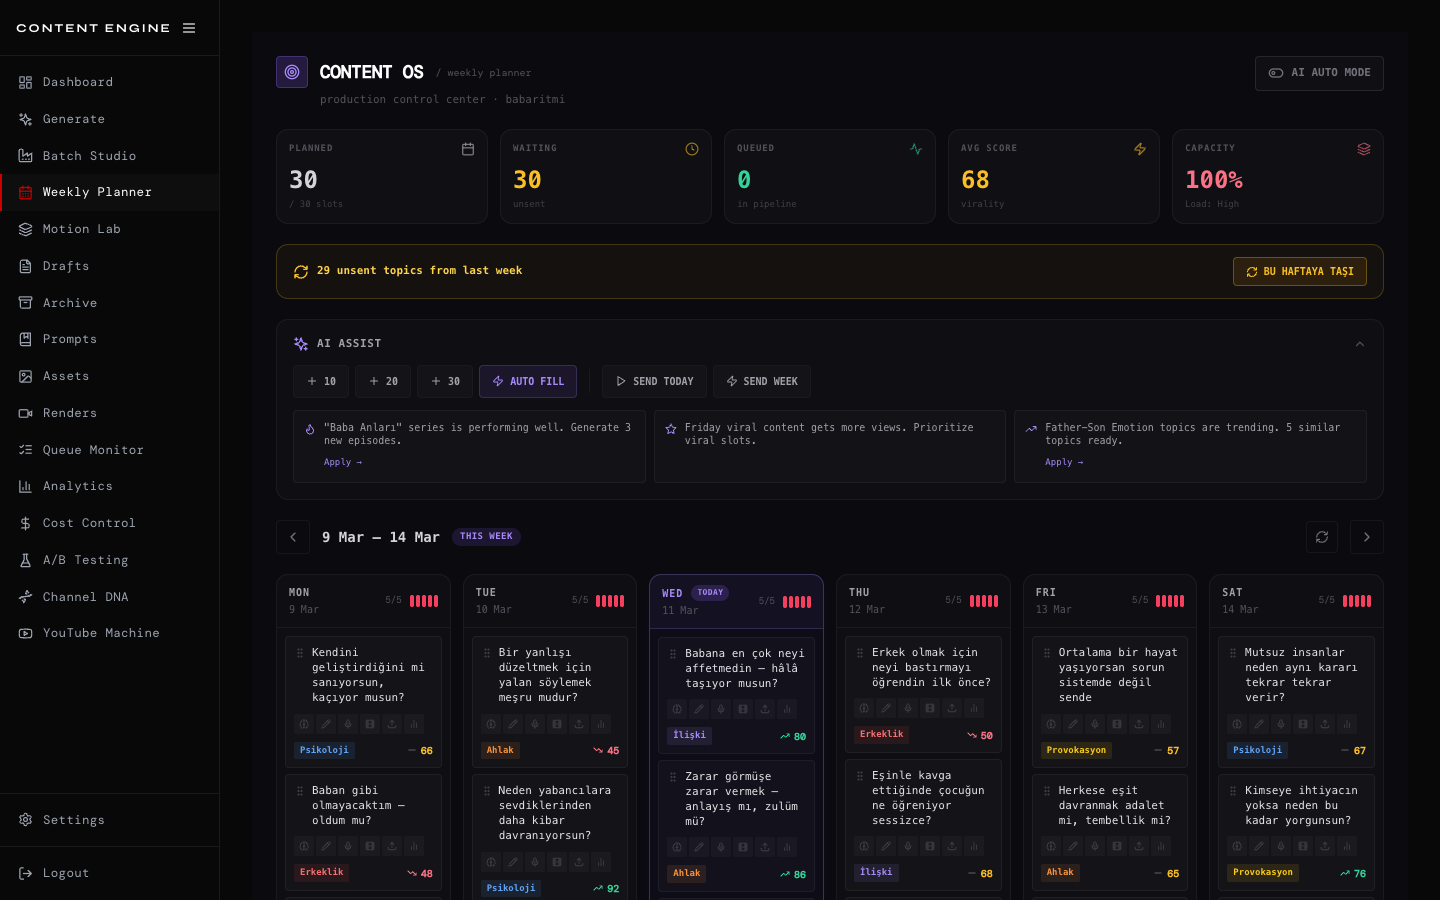Click 'Bu Haftaya Taşı' button
This screenshot has height=900, width=1440.
pos(1299,272)
